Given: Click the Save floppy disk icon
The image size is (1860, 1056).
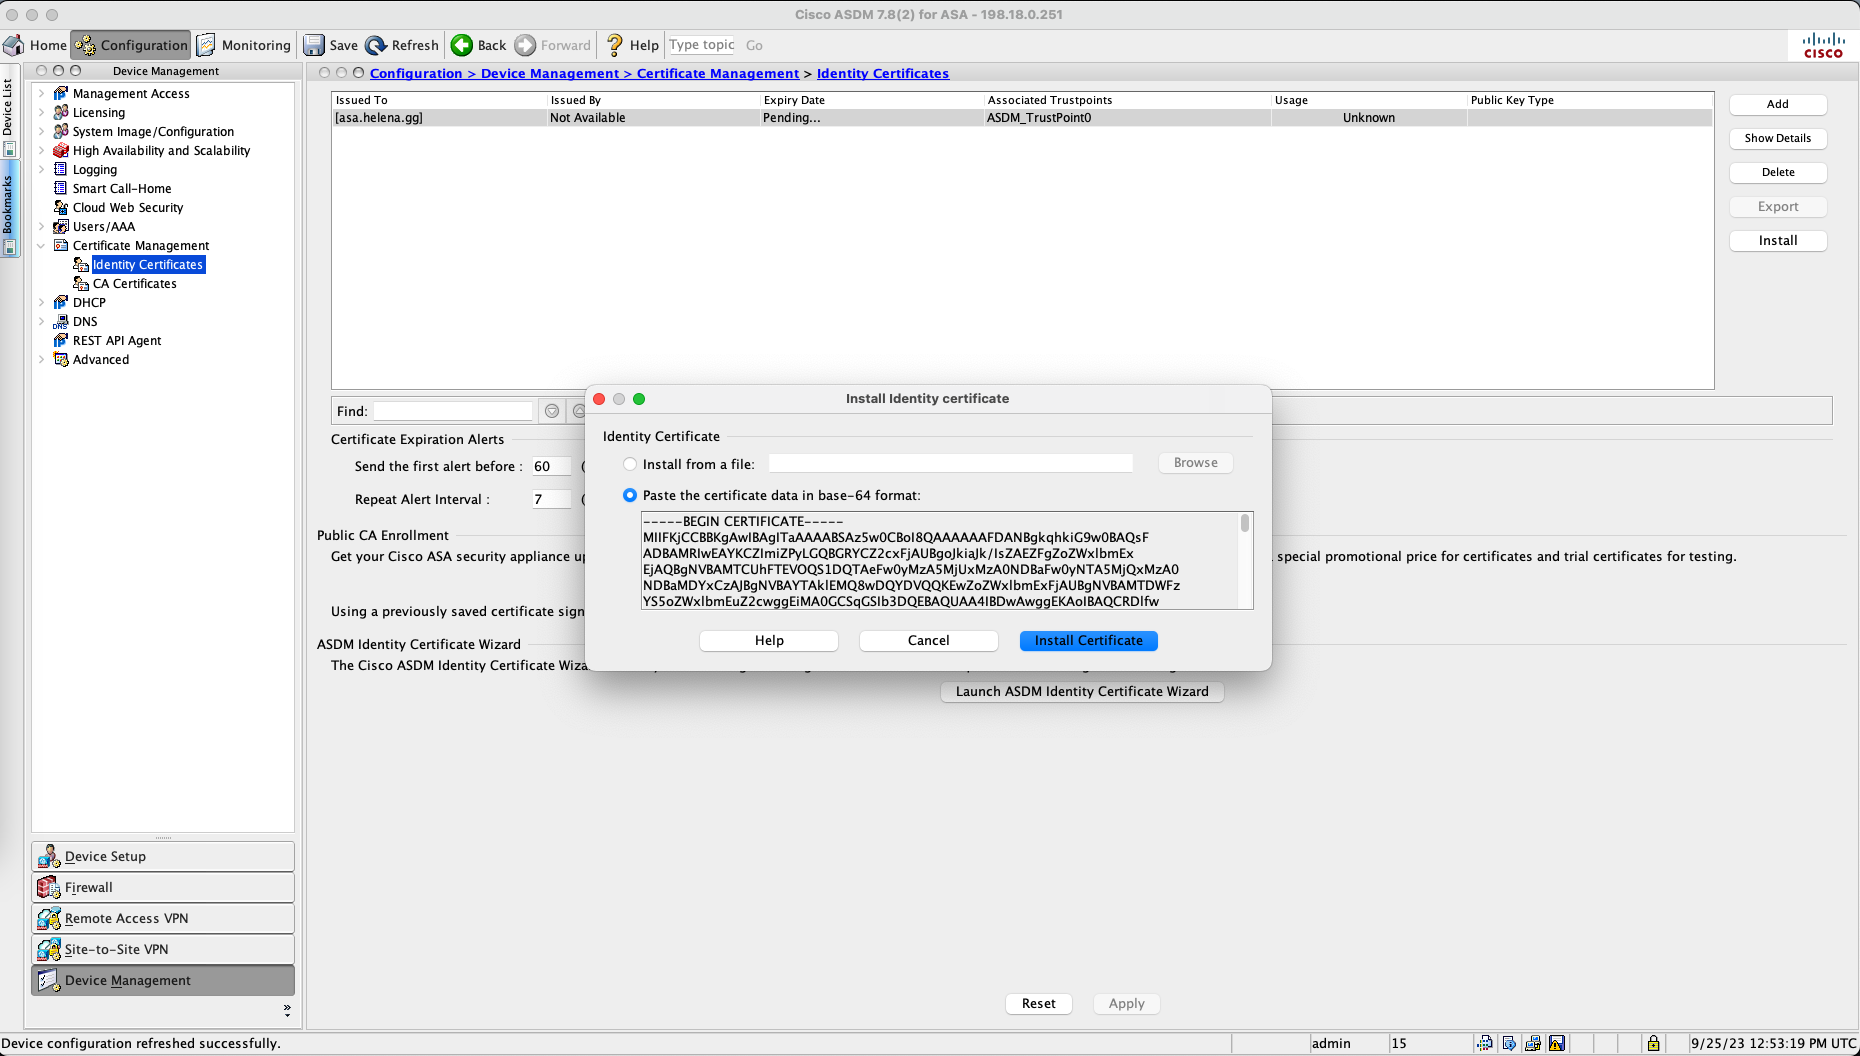Looking at the screenshot, I should point(314,45).
